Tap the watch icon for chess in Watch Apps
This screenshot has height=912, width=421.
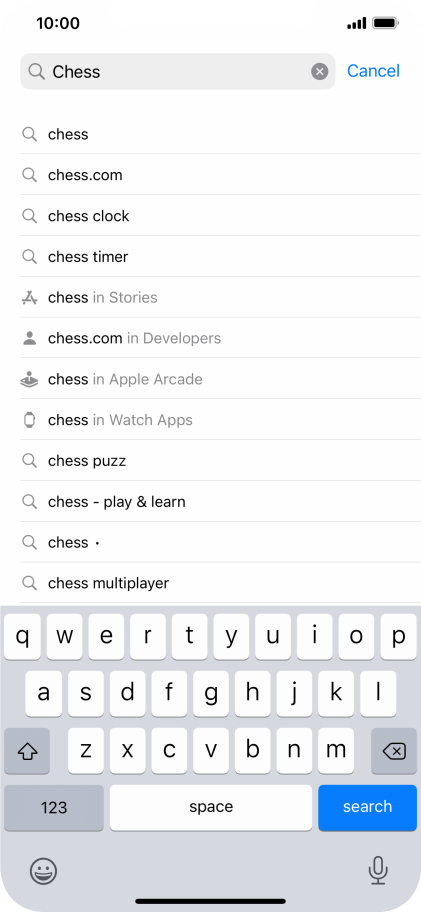pyautogui.click(x=30, y=420)
